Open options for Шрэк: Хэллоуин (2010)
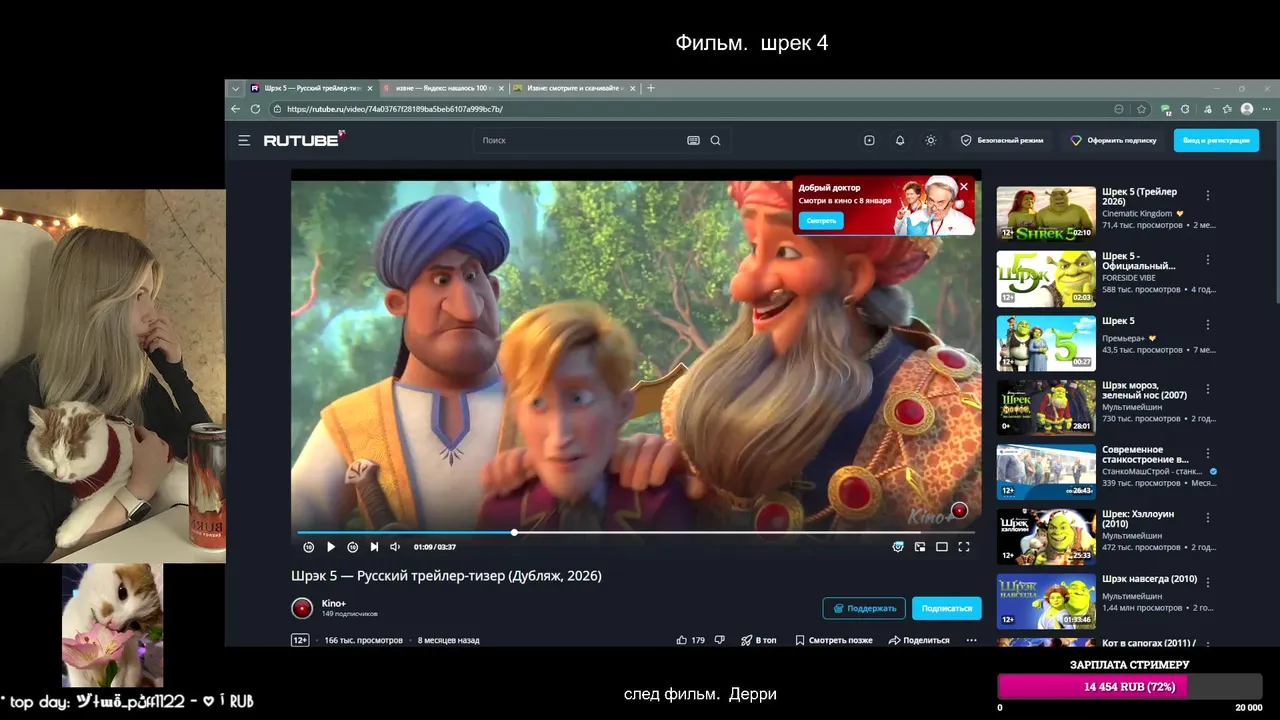This screenshot has width=1280, height=720. pos(1208,518)
